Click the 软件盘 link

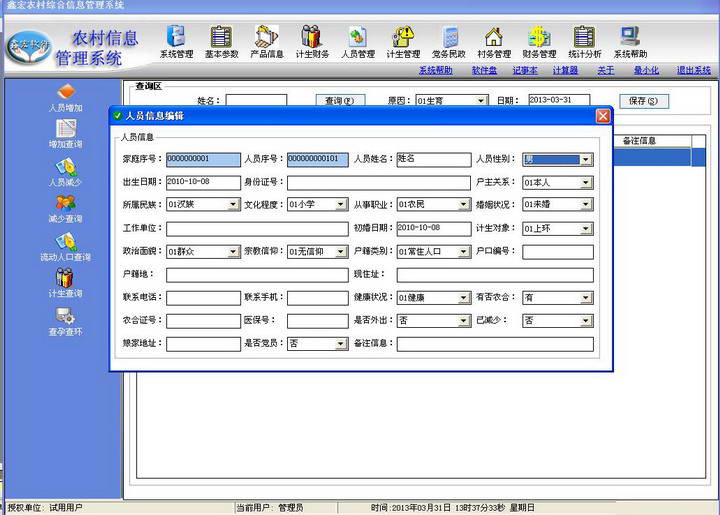(484, 70)
